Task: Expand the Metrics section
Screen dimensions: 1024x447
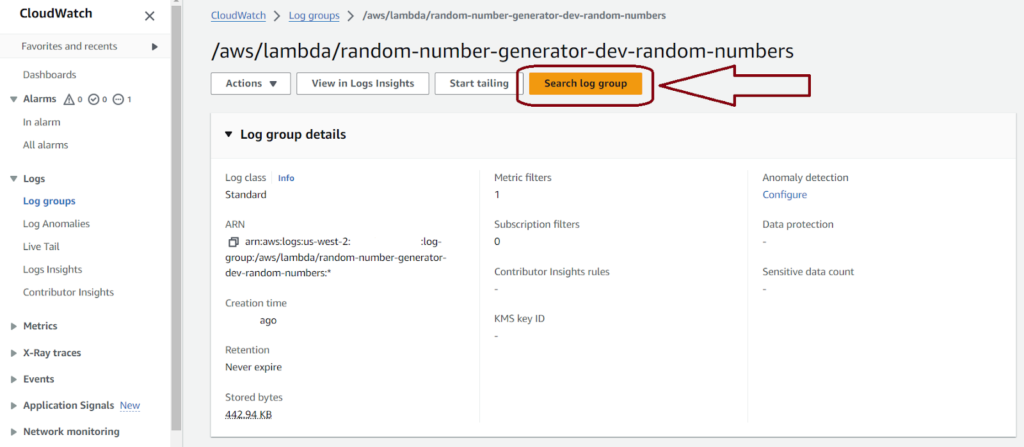Action: pos(14,326)
